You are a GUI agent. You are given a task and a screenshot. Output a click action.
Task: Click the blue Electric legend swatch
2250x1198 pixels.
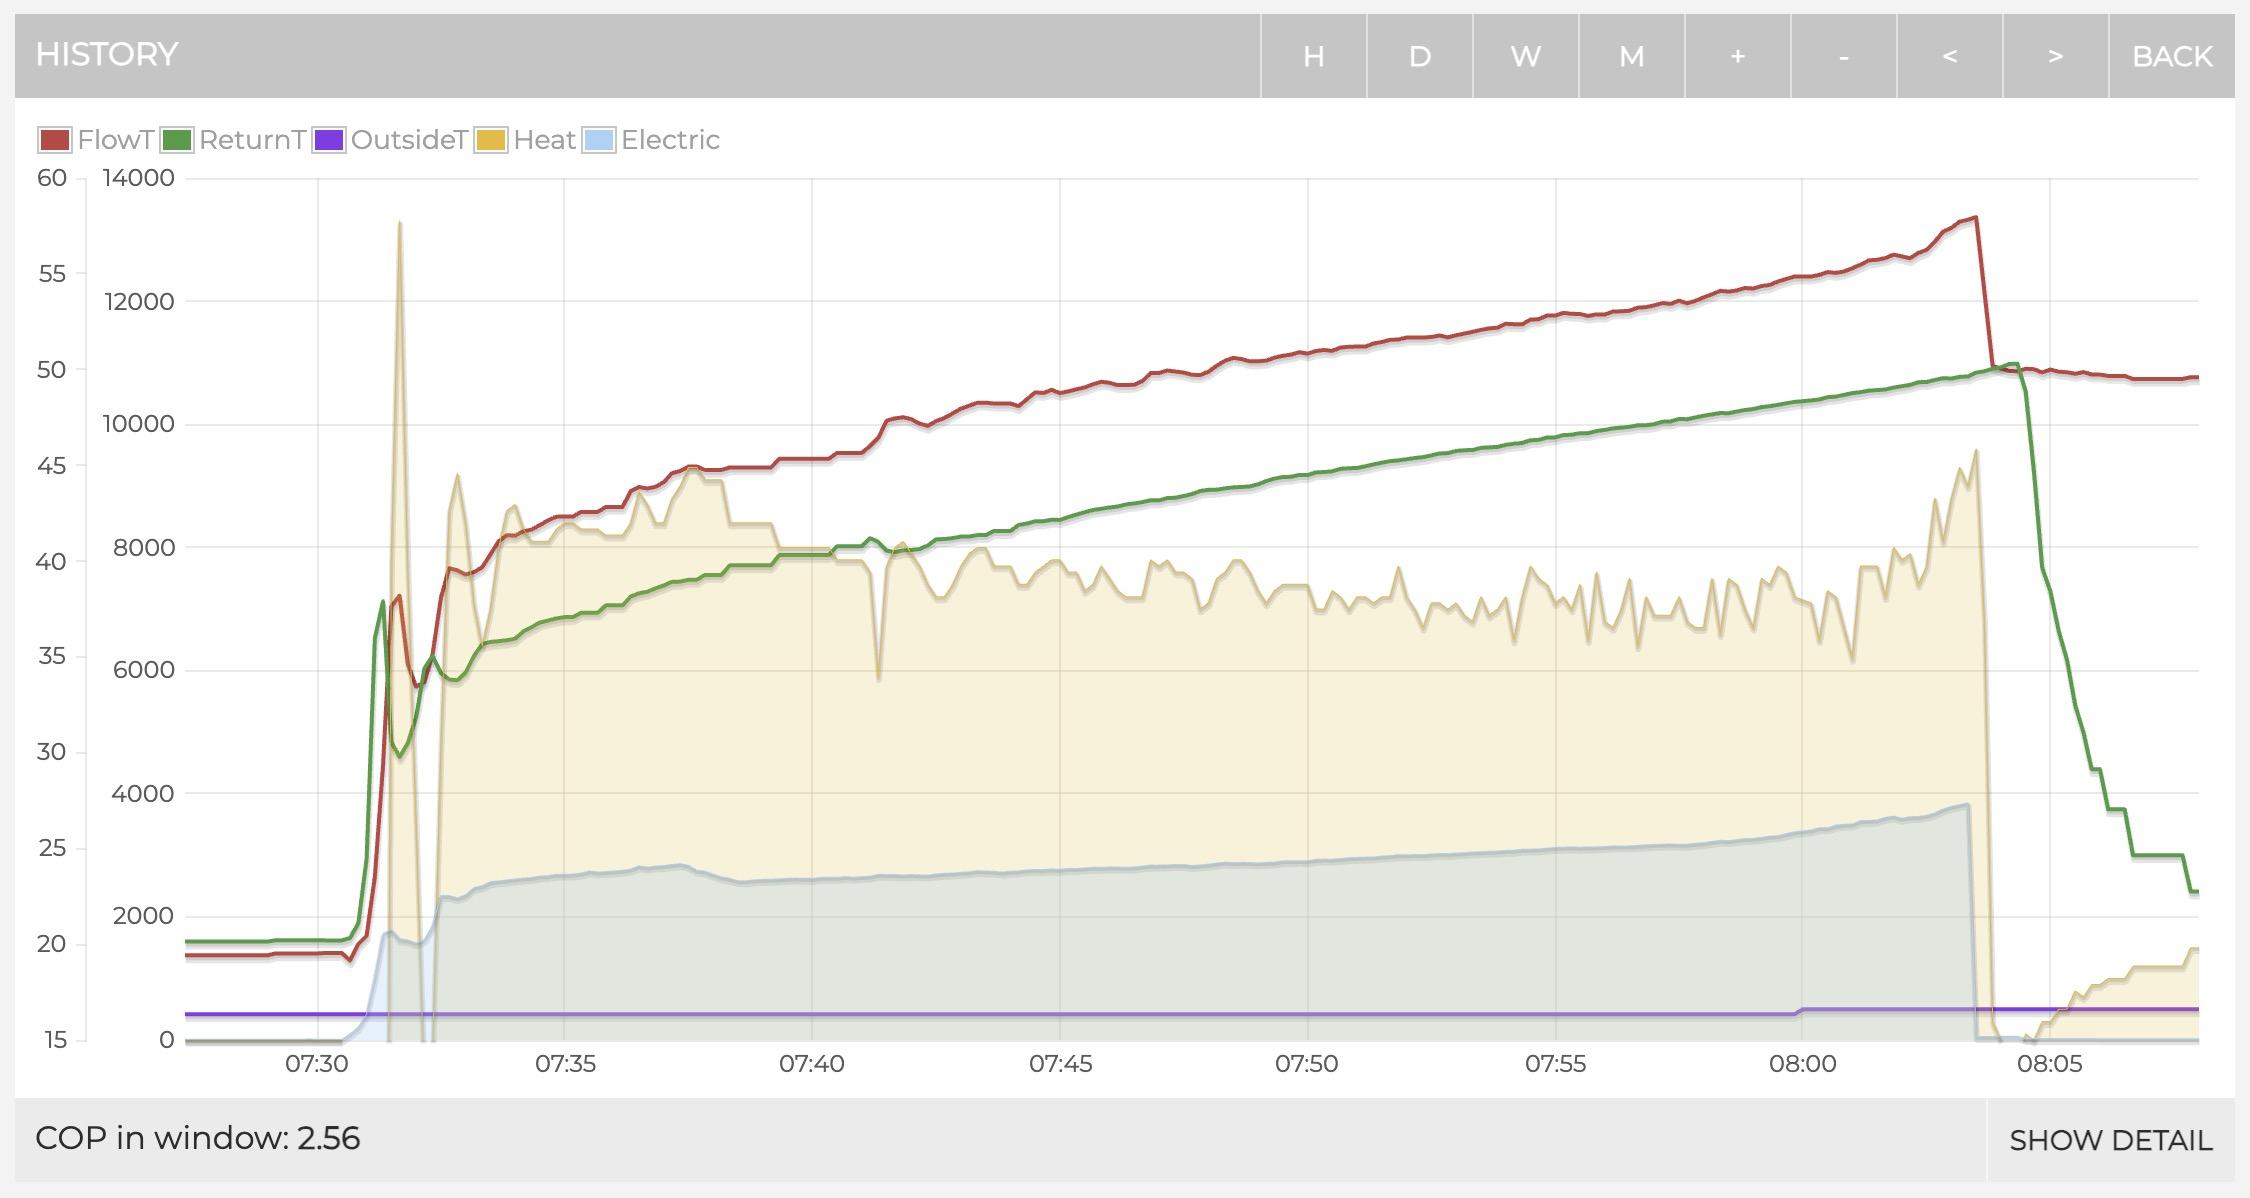(x=599, y=140)
